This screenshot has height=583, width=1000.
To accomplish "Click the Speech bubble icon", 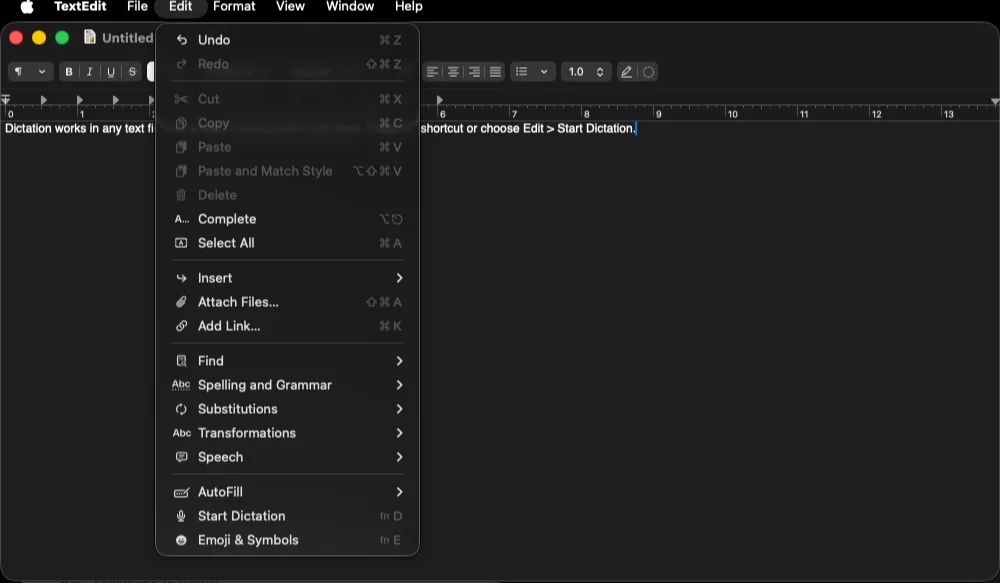I will (181, 457).
